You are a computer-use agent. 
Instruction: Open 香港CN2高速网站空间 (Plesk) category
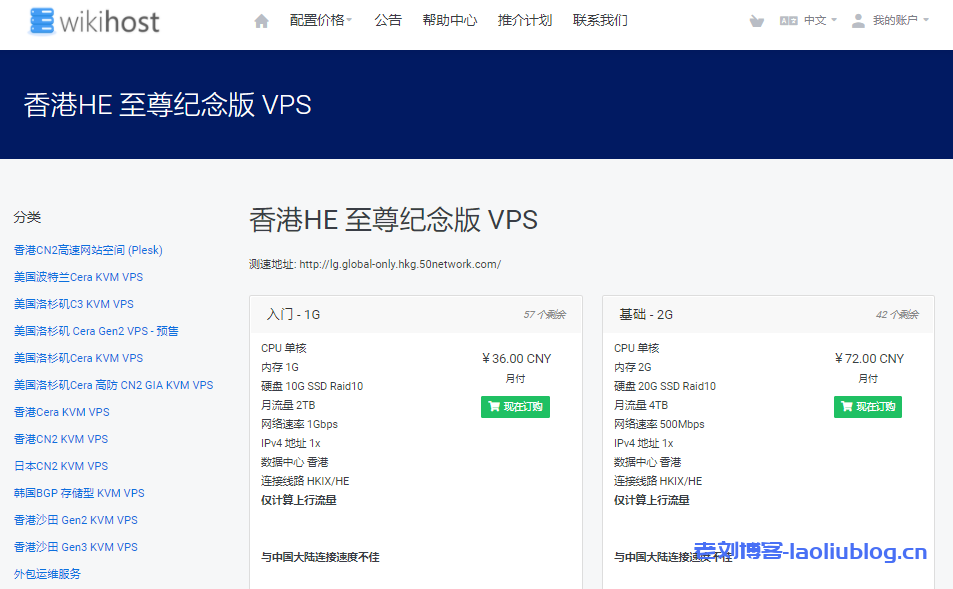(x=88, y=250)
